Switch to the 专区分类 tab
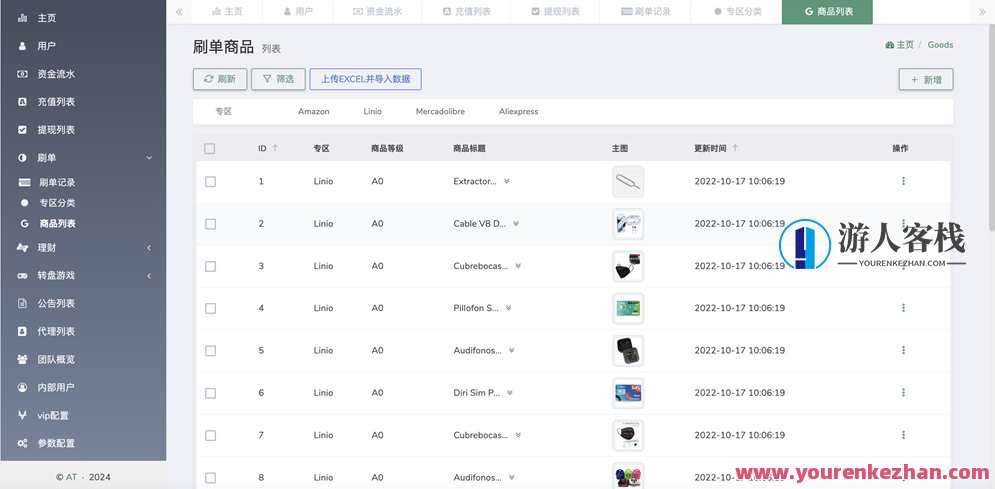Viewport: 995px width, 489px height. [737, 11]
